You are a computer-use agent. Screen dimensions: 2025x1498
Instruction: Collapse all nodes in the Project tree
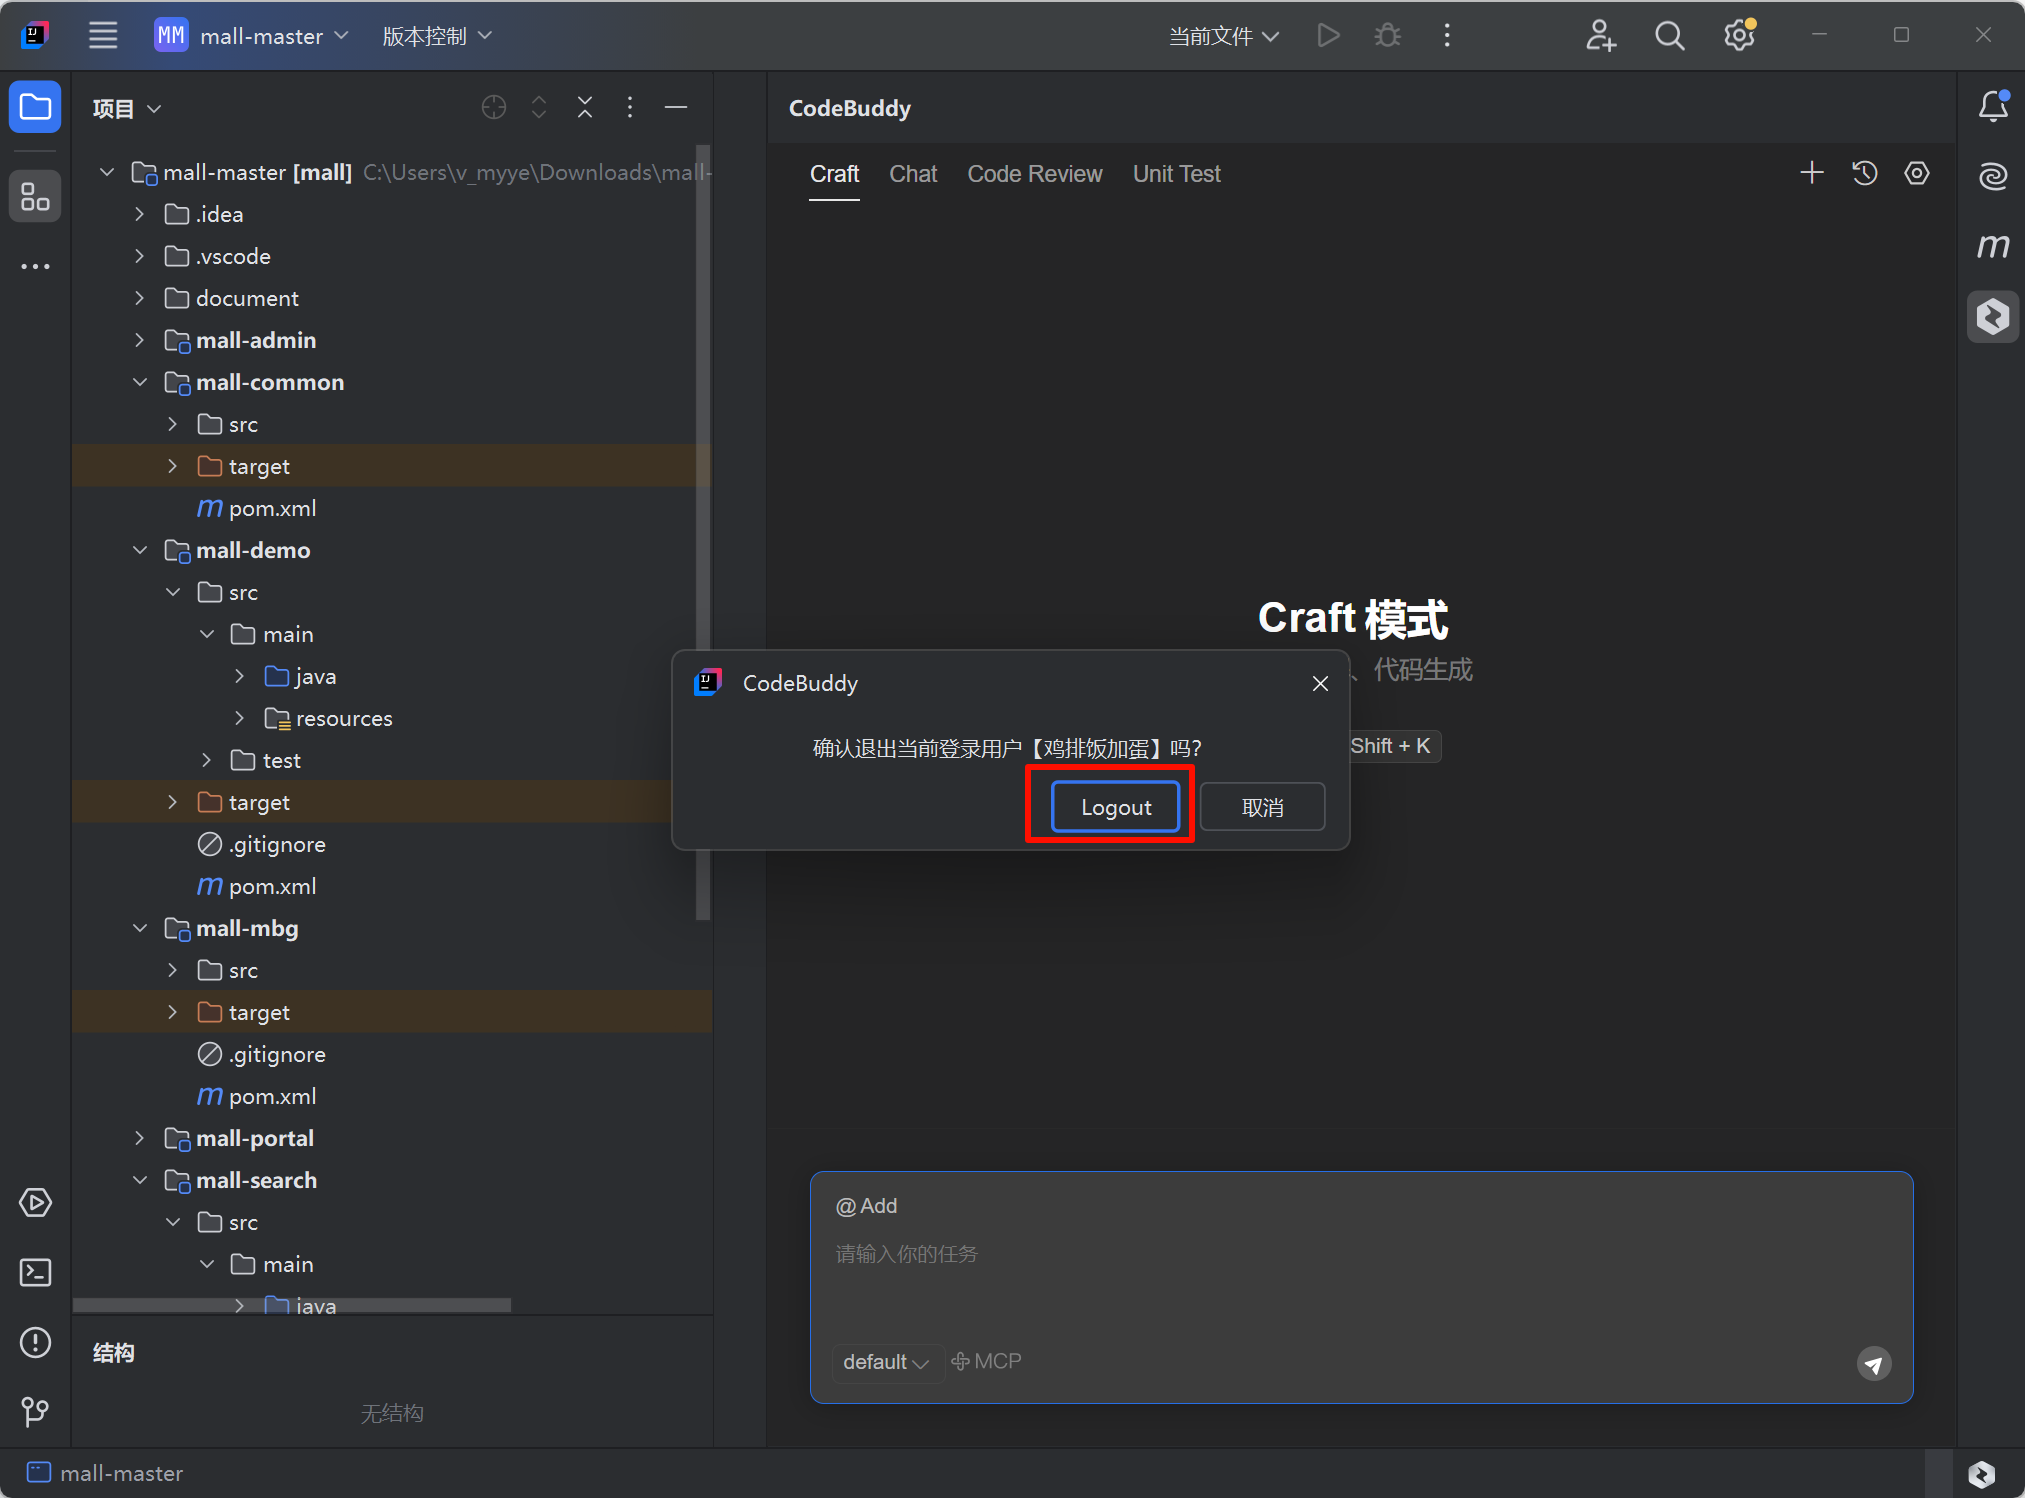585,107
